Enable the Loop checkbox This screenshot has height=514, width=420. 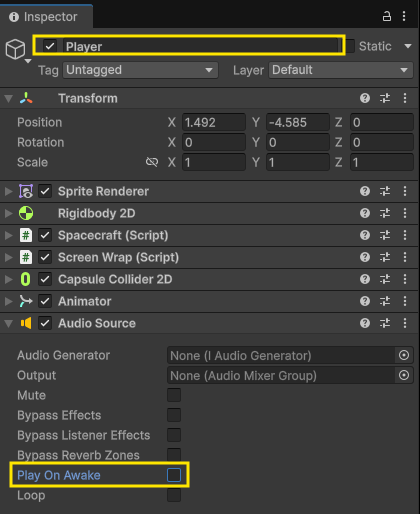tap(174, 495)
